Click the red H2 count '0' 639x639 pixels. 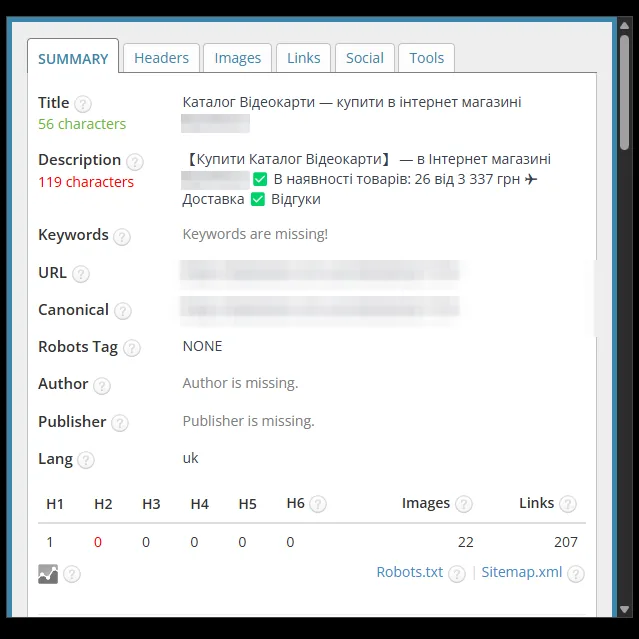coord(98,542)
